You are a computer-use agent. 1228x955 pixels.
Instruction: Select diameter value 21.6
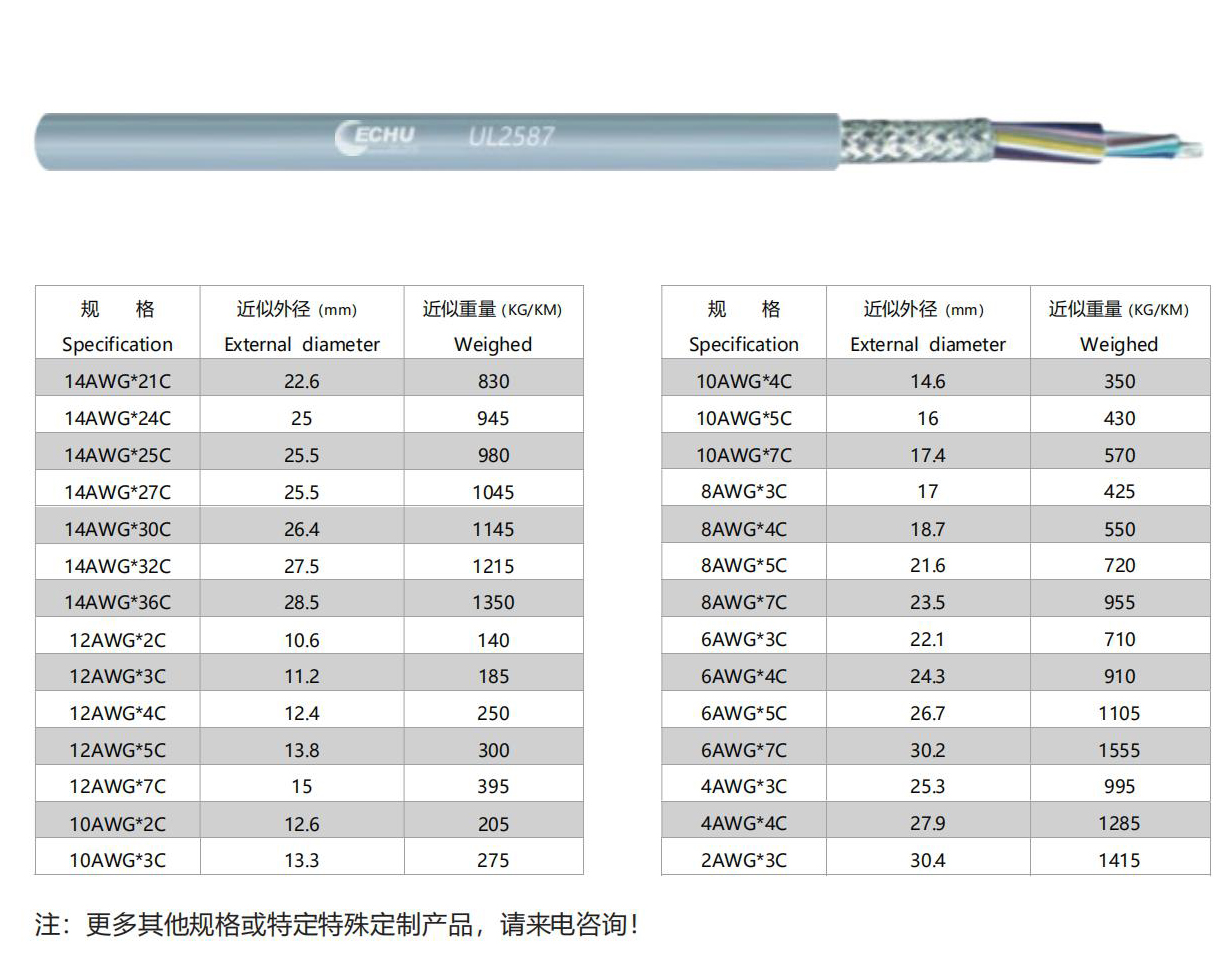[928, 565]
